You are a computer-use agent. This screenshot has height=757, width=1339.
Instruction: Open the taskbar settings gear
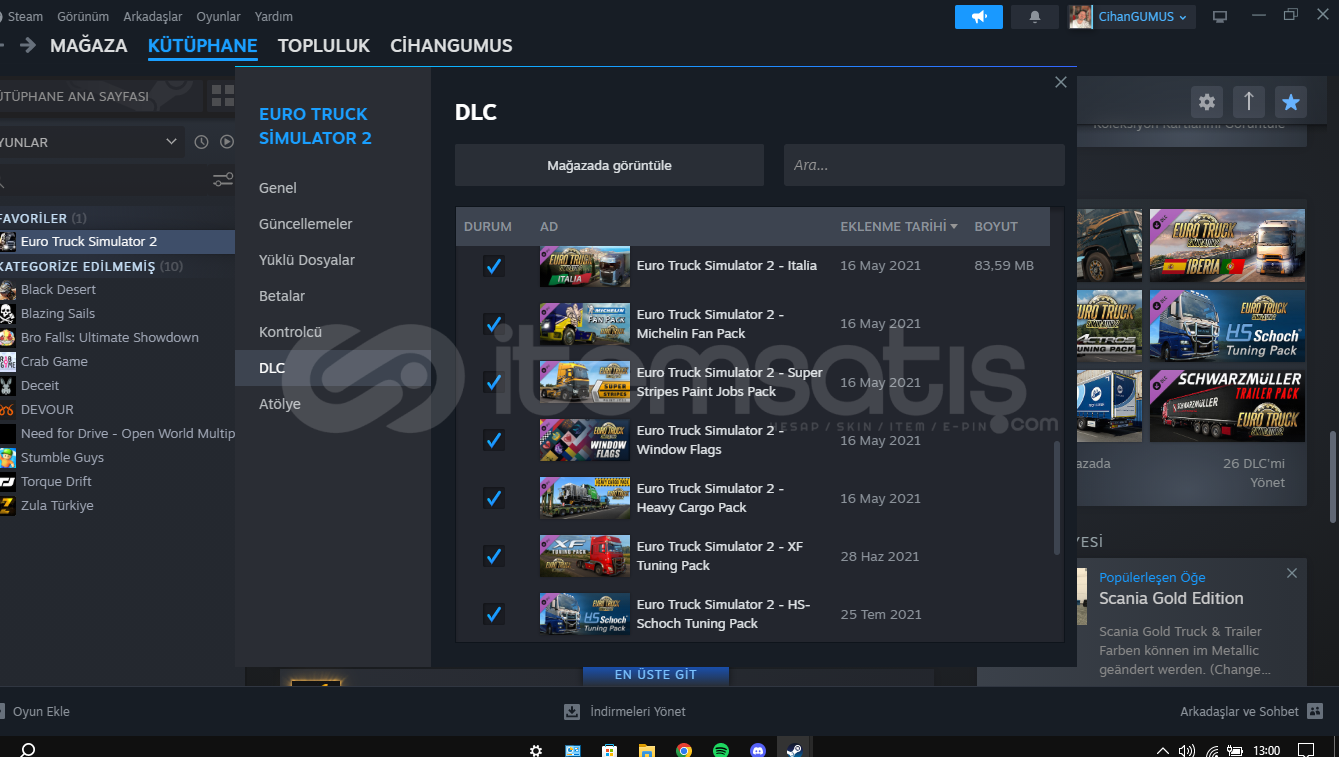pyautogui.click(x=536, y=750)
